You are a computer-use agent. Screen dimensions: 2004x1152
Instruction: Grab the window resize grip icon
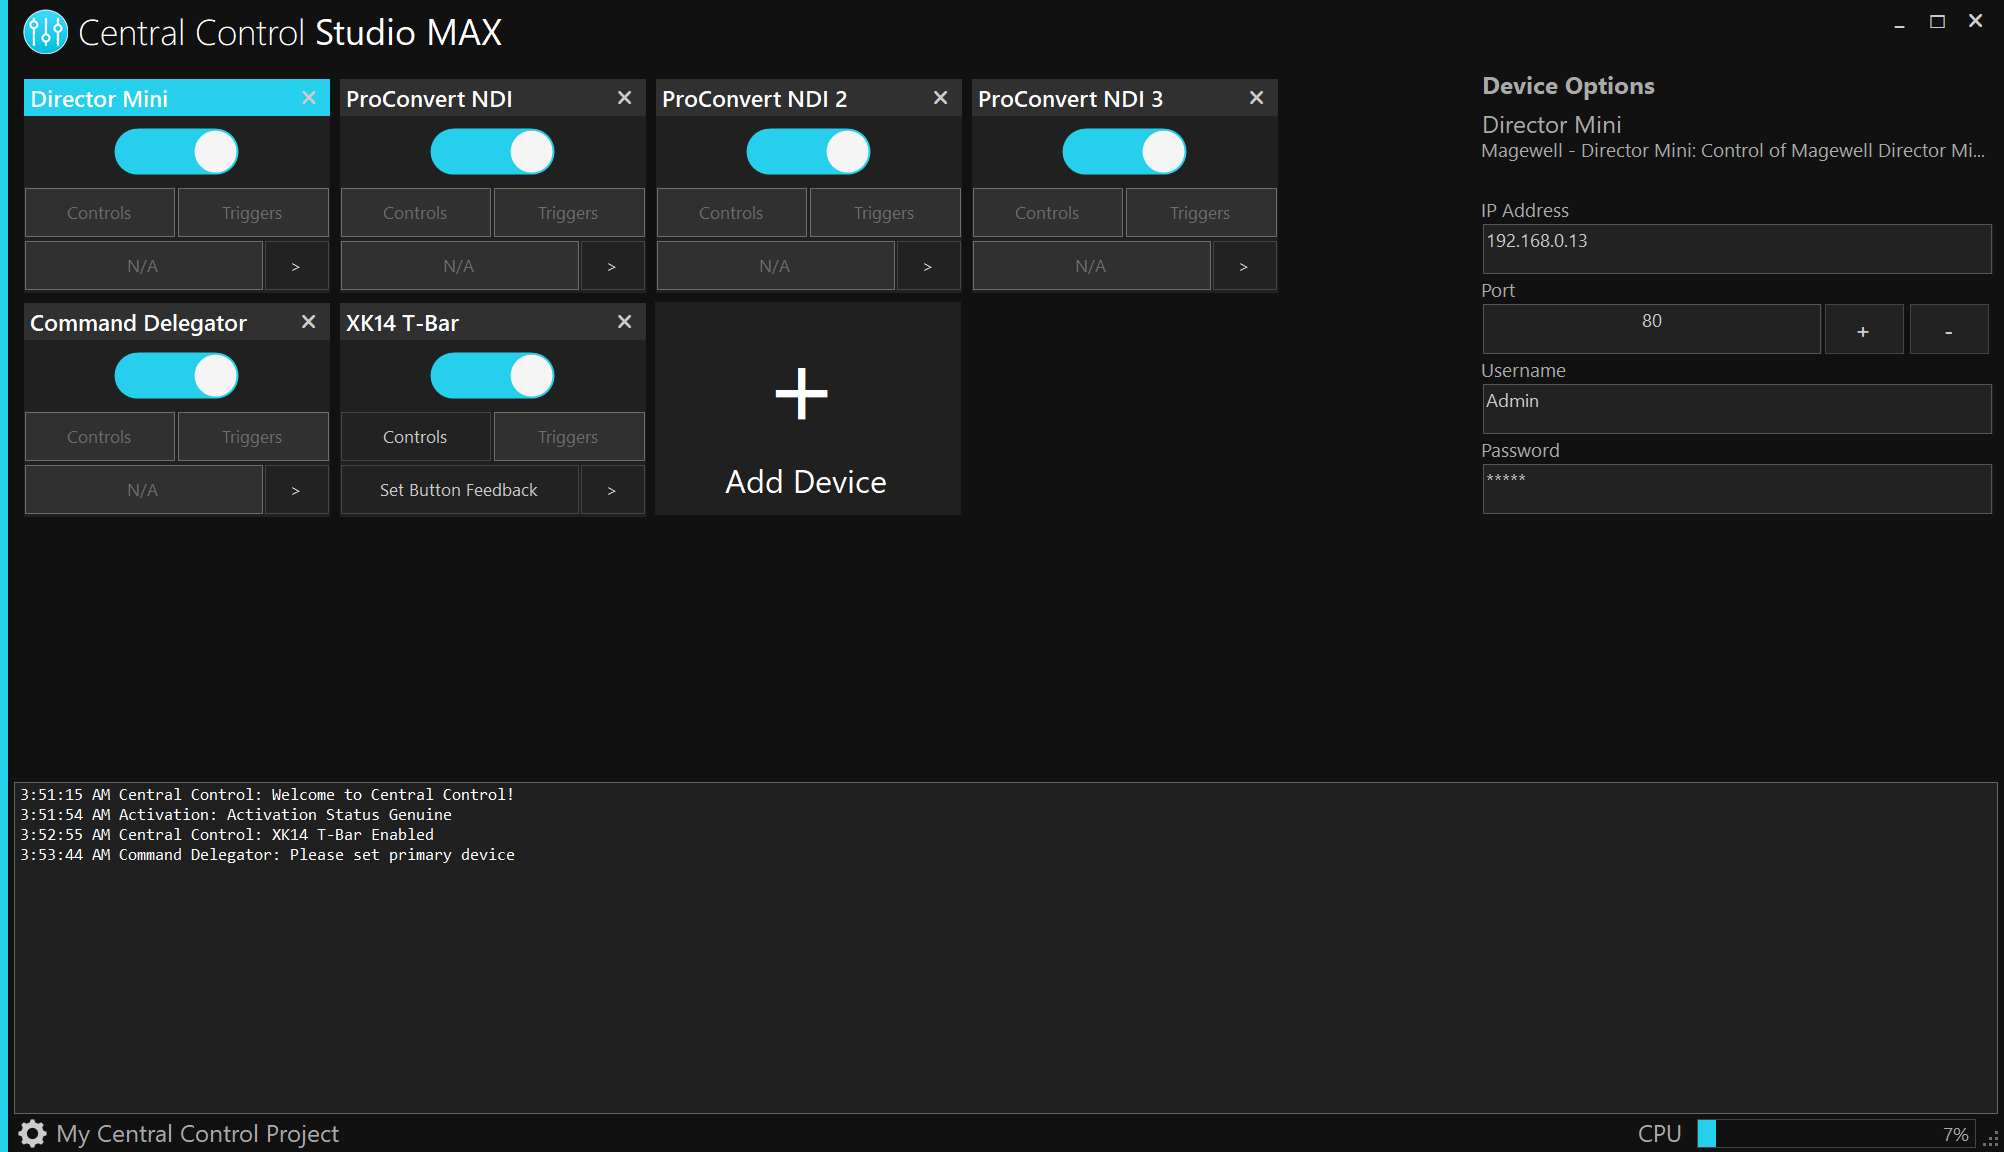click(1991, 1140)
